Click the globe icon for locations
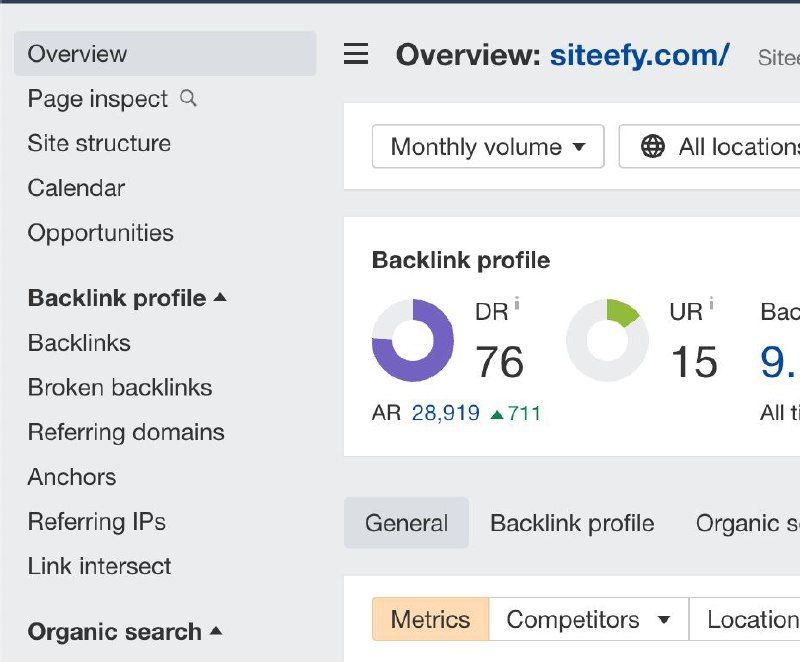The image size is (800, 662). coord(653,147)
